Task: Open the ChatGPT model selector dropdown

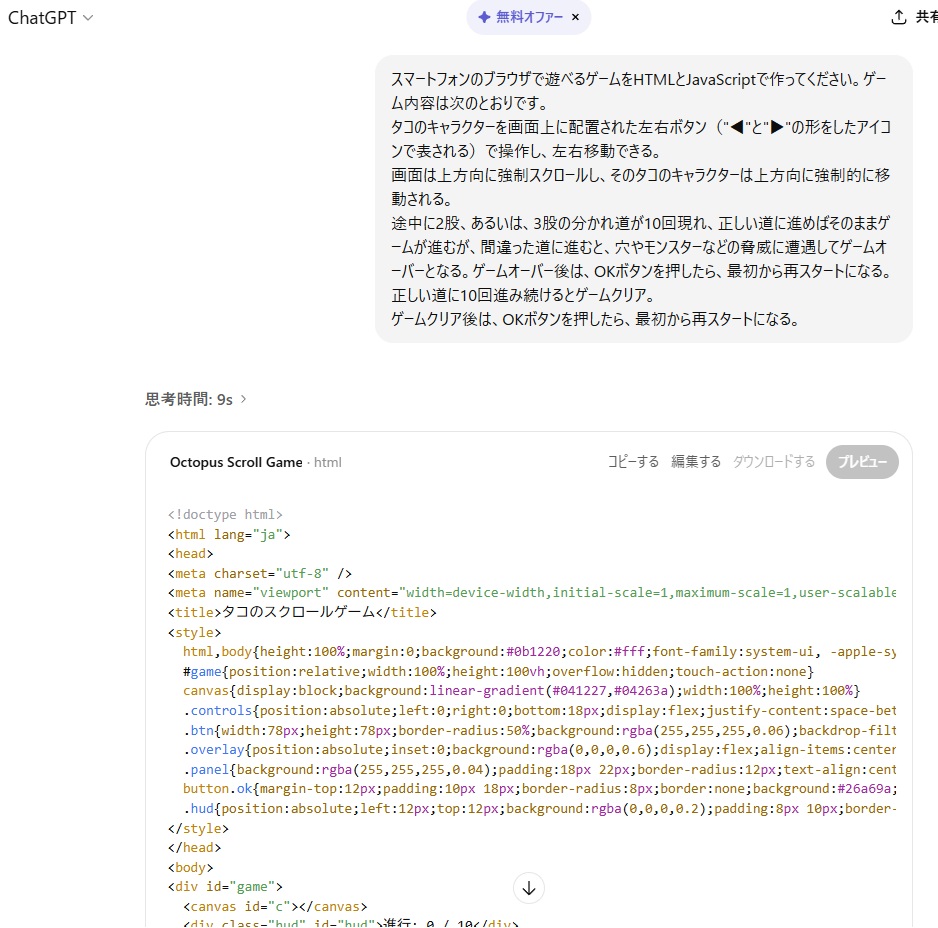Action: tap(50, 18)
